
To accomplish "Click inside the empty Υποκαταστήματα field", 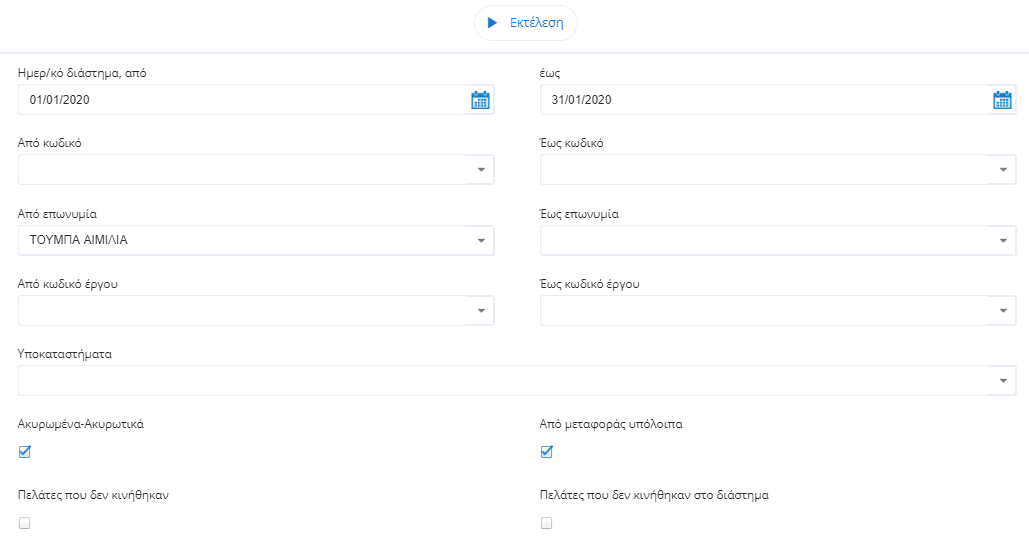I will [500, 381].
